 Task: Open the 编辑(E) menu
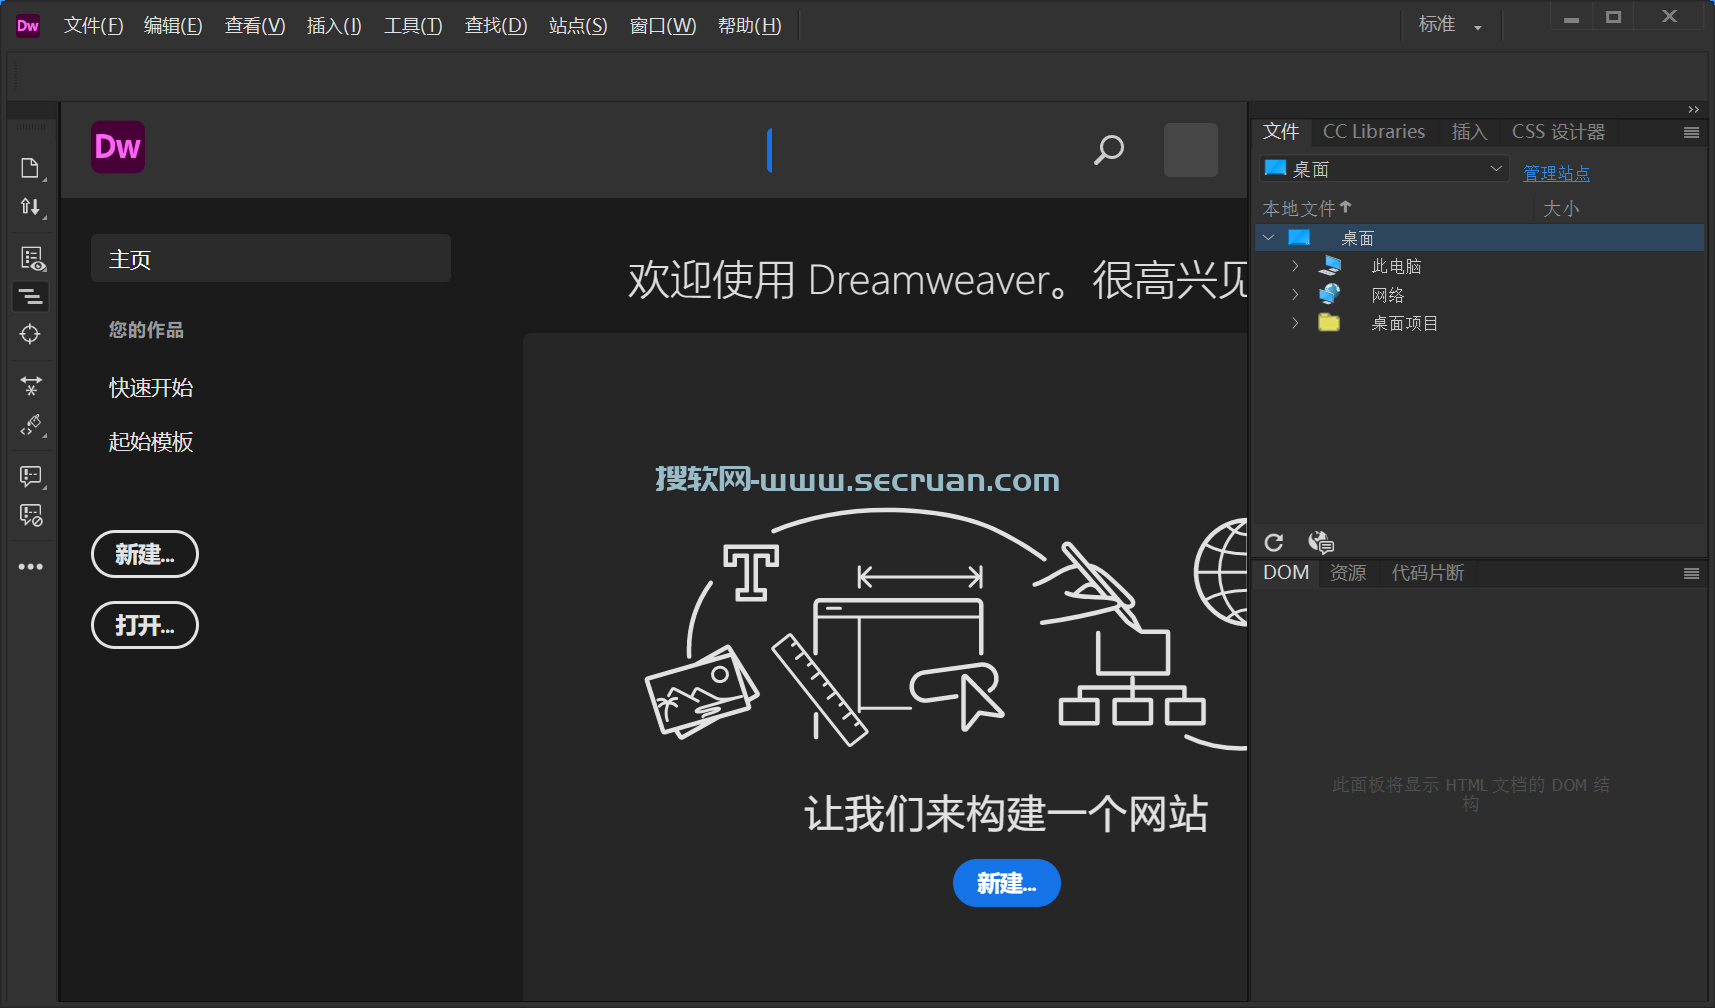coord(173,26)
